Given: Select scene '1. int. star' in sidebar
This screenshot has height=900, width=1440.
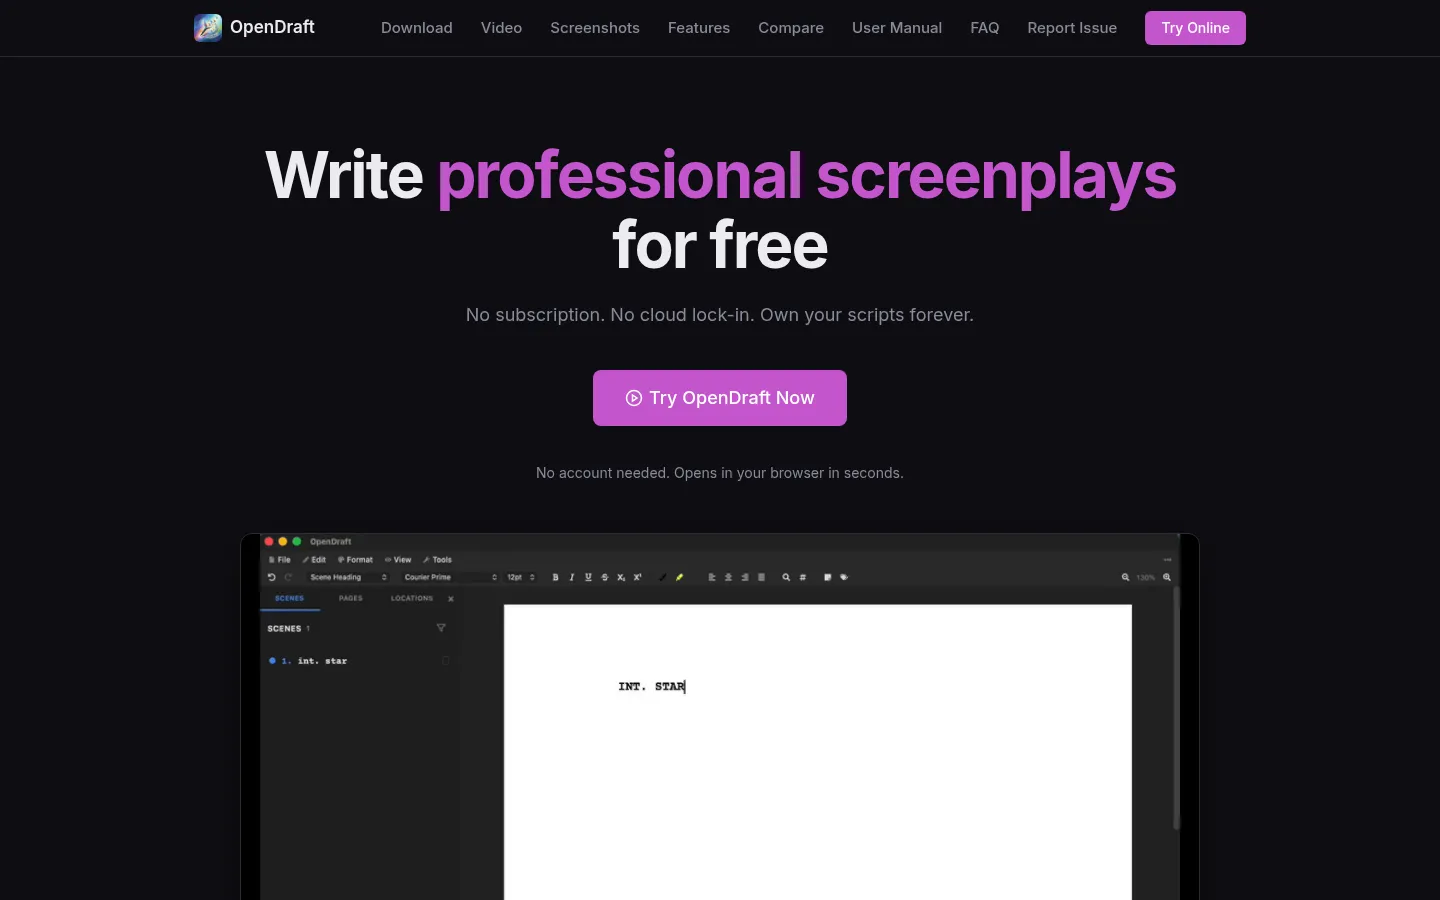Looking at the screenshot, I should [x=360, y=661].
